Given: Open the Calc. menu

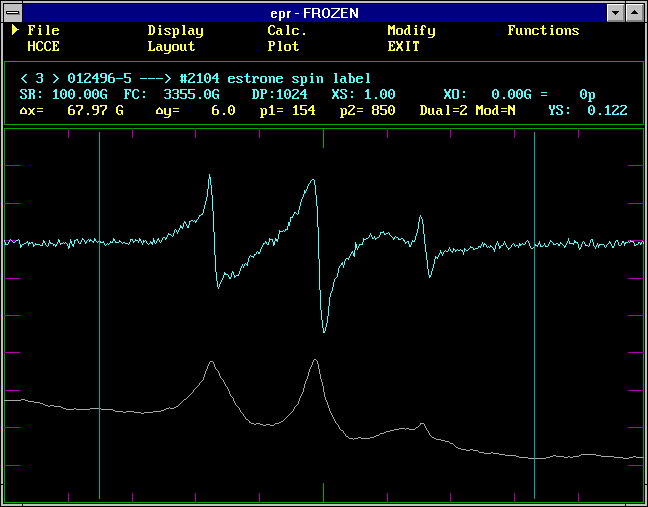Looking at the screenshot, I should pos(287,31).
